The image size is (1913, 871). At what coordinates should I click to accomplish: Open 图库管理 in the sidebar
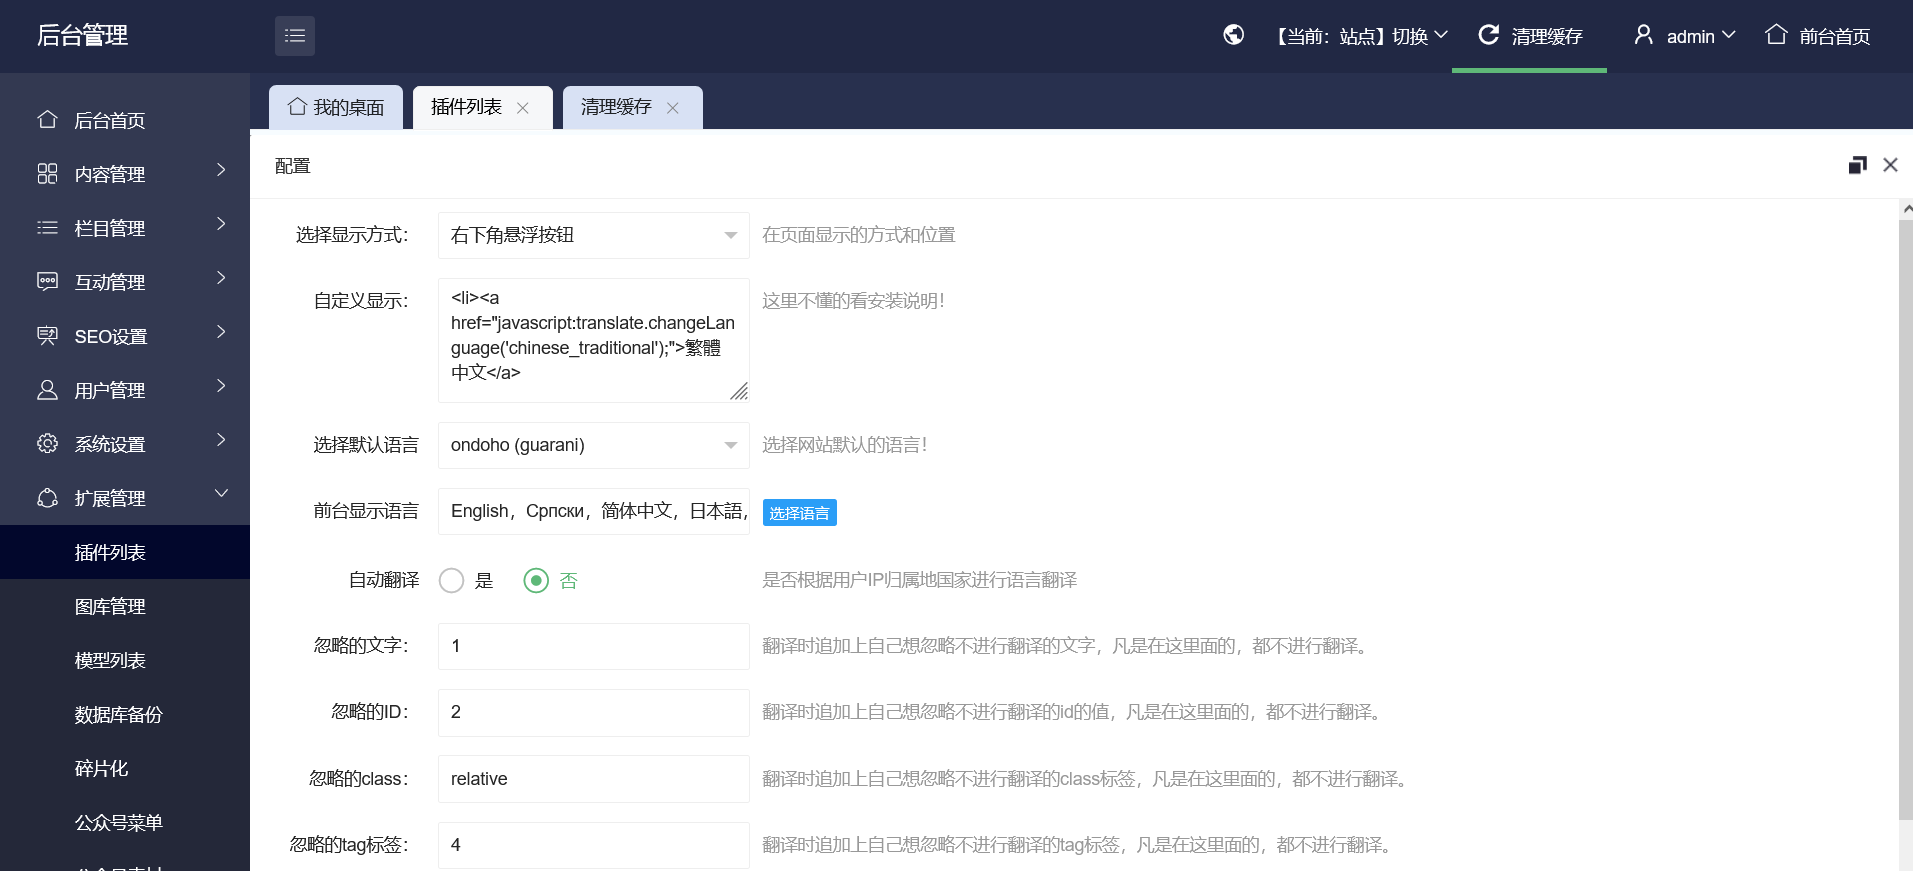point(125,606)
